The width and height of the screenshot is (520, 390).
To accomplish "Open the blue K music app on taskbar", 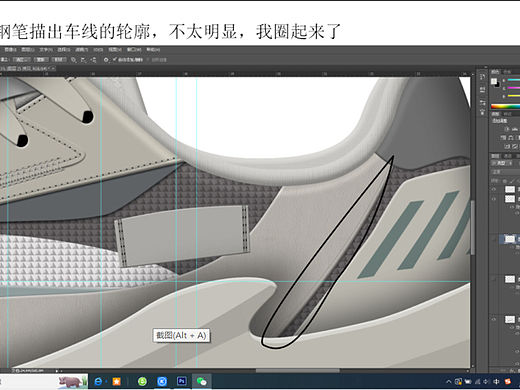I will [162, 381].
